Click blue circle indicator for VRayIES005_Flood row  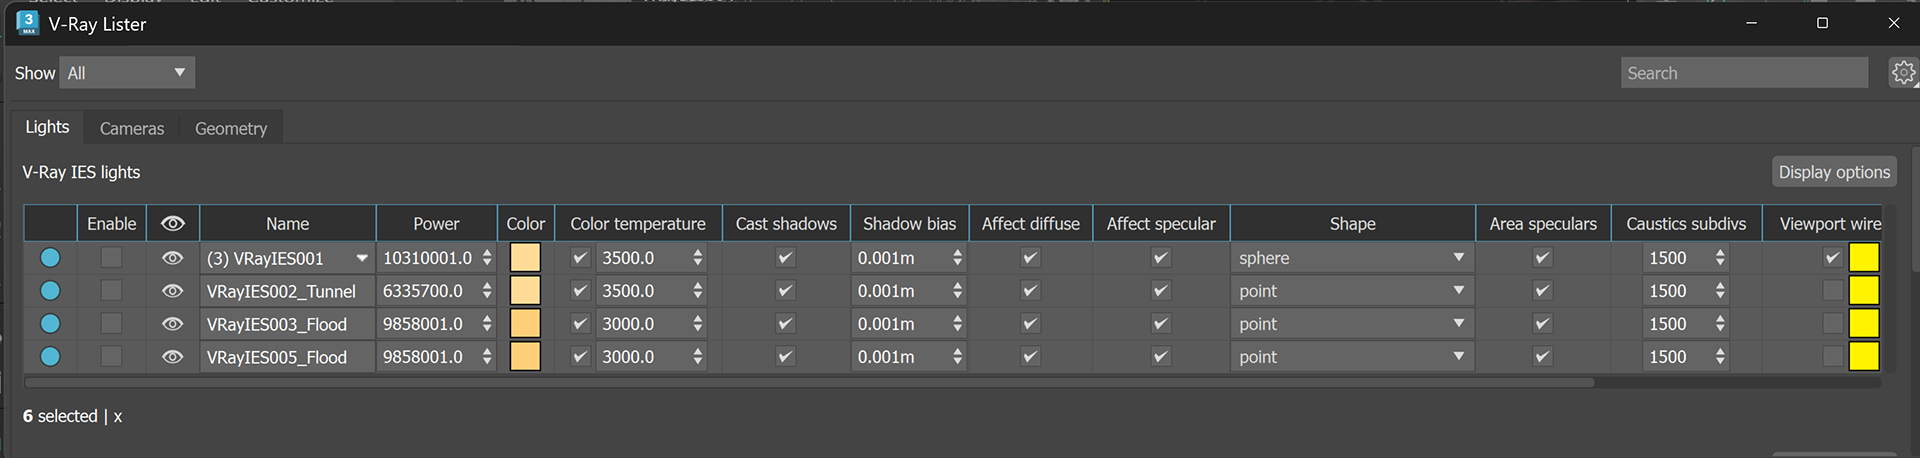[50, 357]
